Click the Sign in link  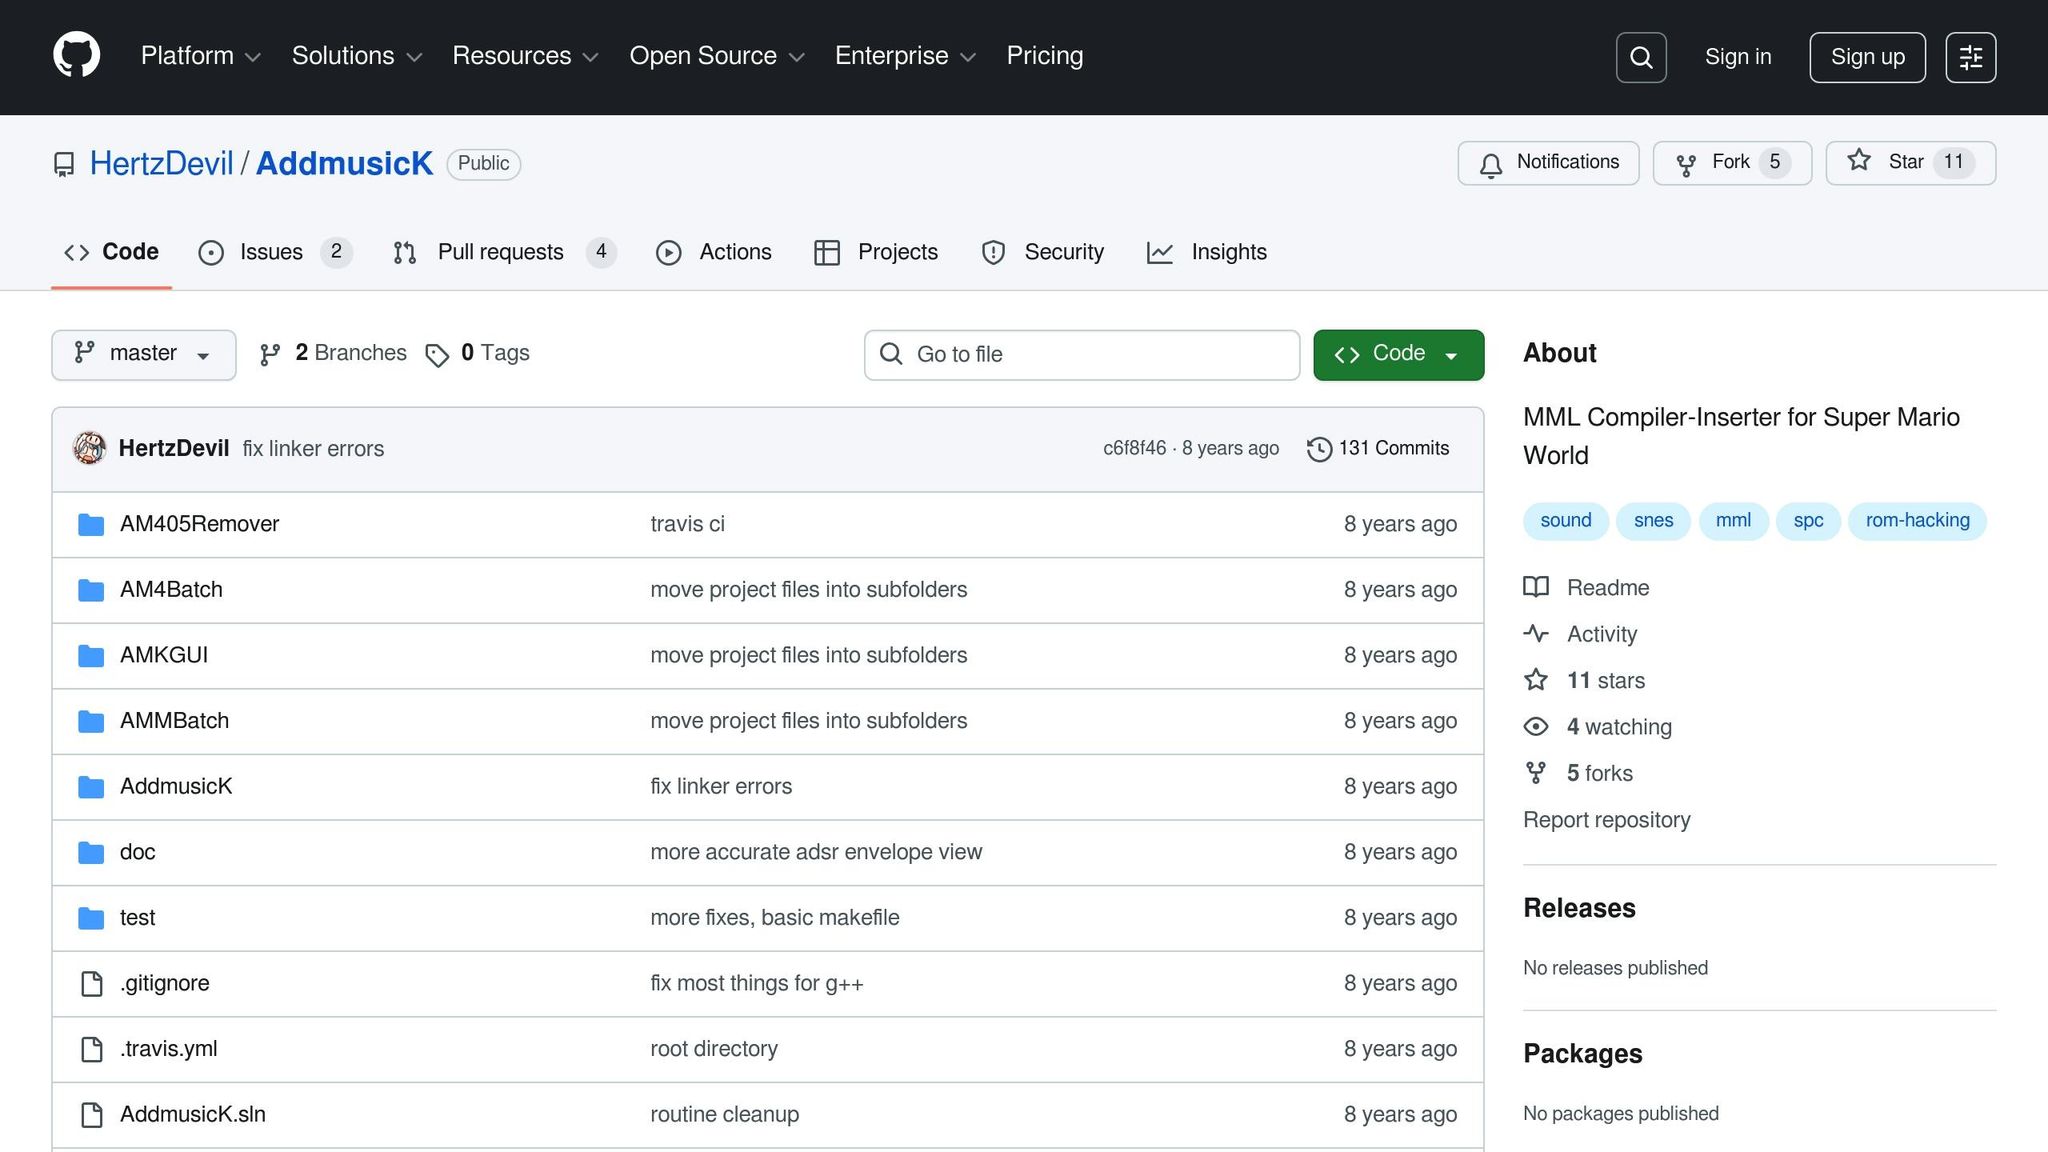pyautogui.click(x=1738, y=57)
